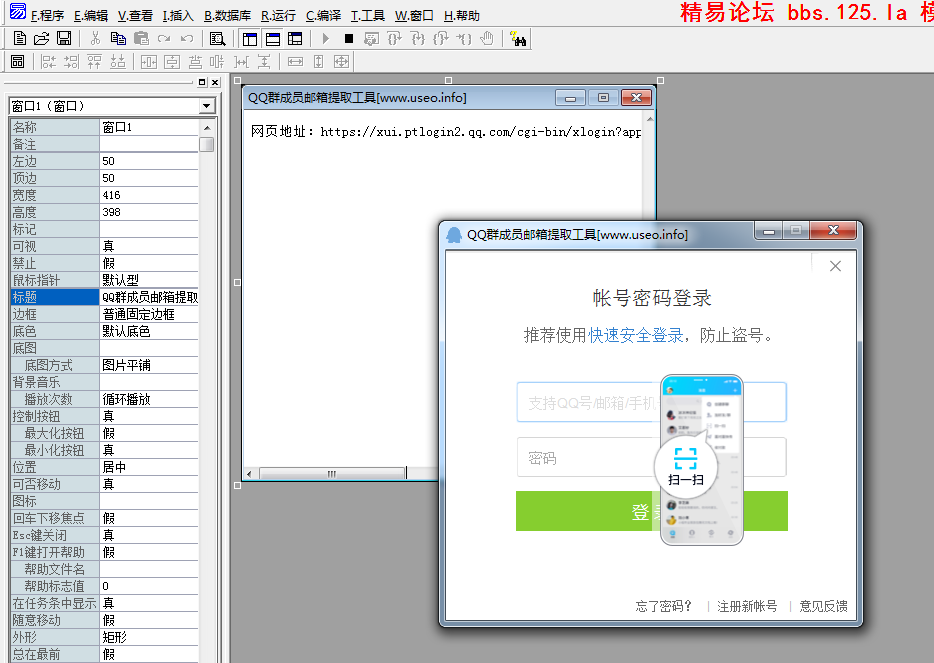This screenshot has width=934, height=663.
Task: Open help search binoculars icon
Action: point(518,39)
